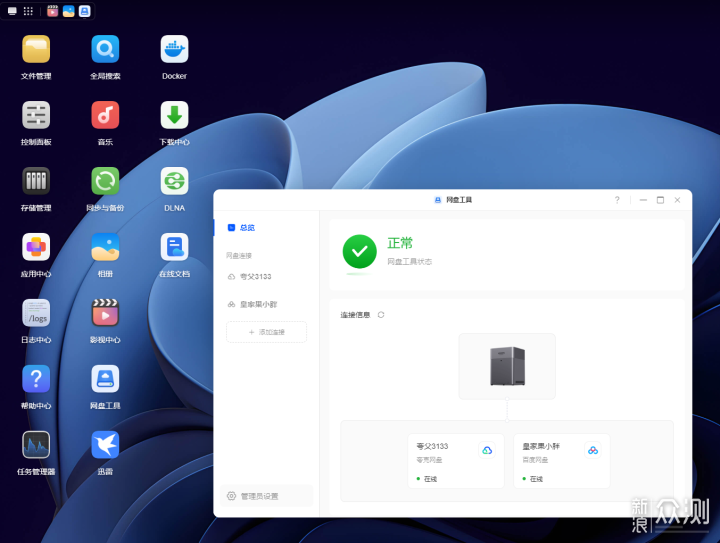720x543 pixels.
Task: Open the 夸父3133 cloud drive card
Action: [456, 461]
